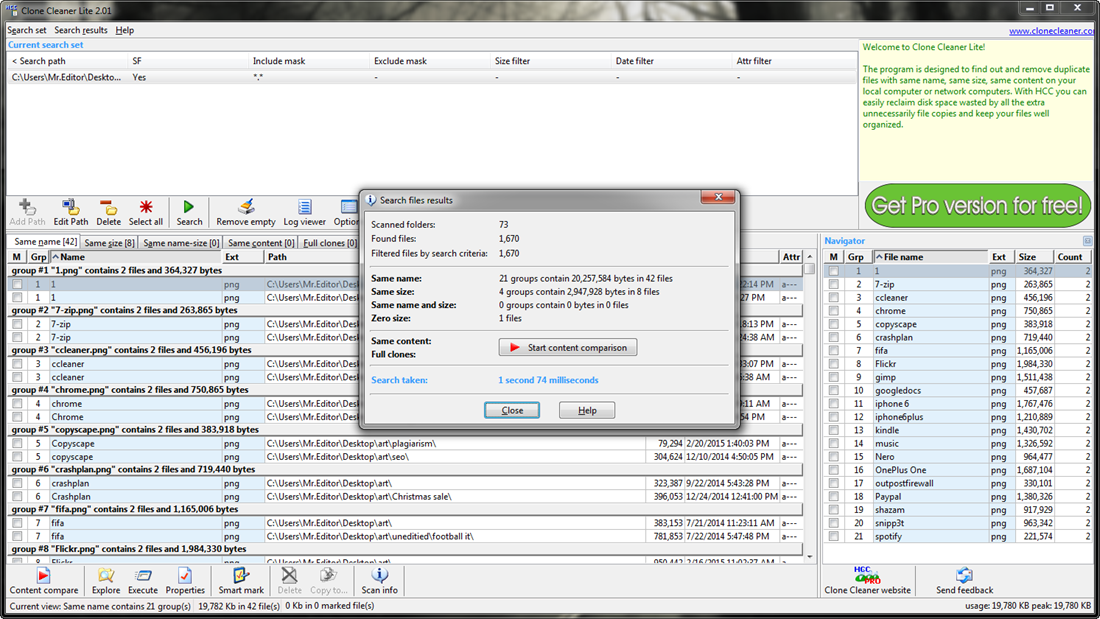Open the Search results menu
The height and width of the screenshot is (619, 1100).
pos(81,30)
